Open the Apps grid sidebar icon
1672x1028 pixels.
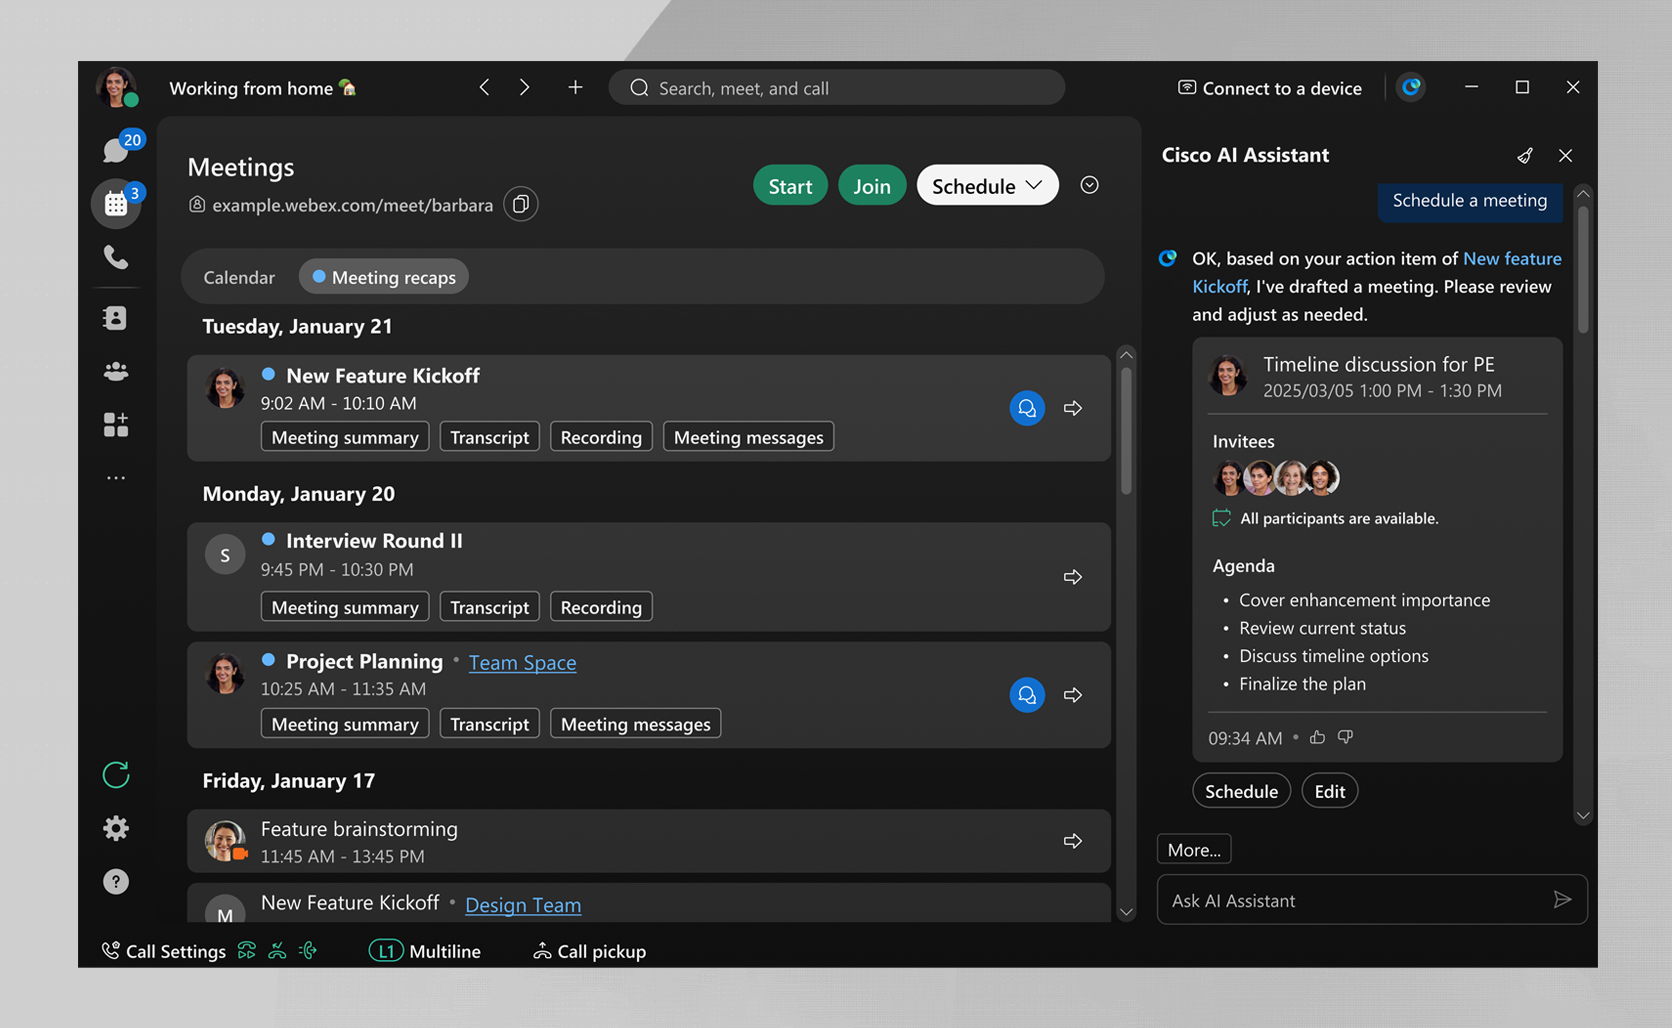click(x=116, y=425)
